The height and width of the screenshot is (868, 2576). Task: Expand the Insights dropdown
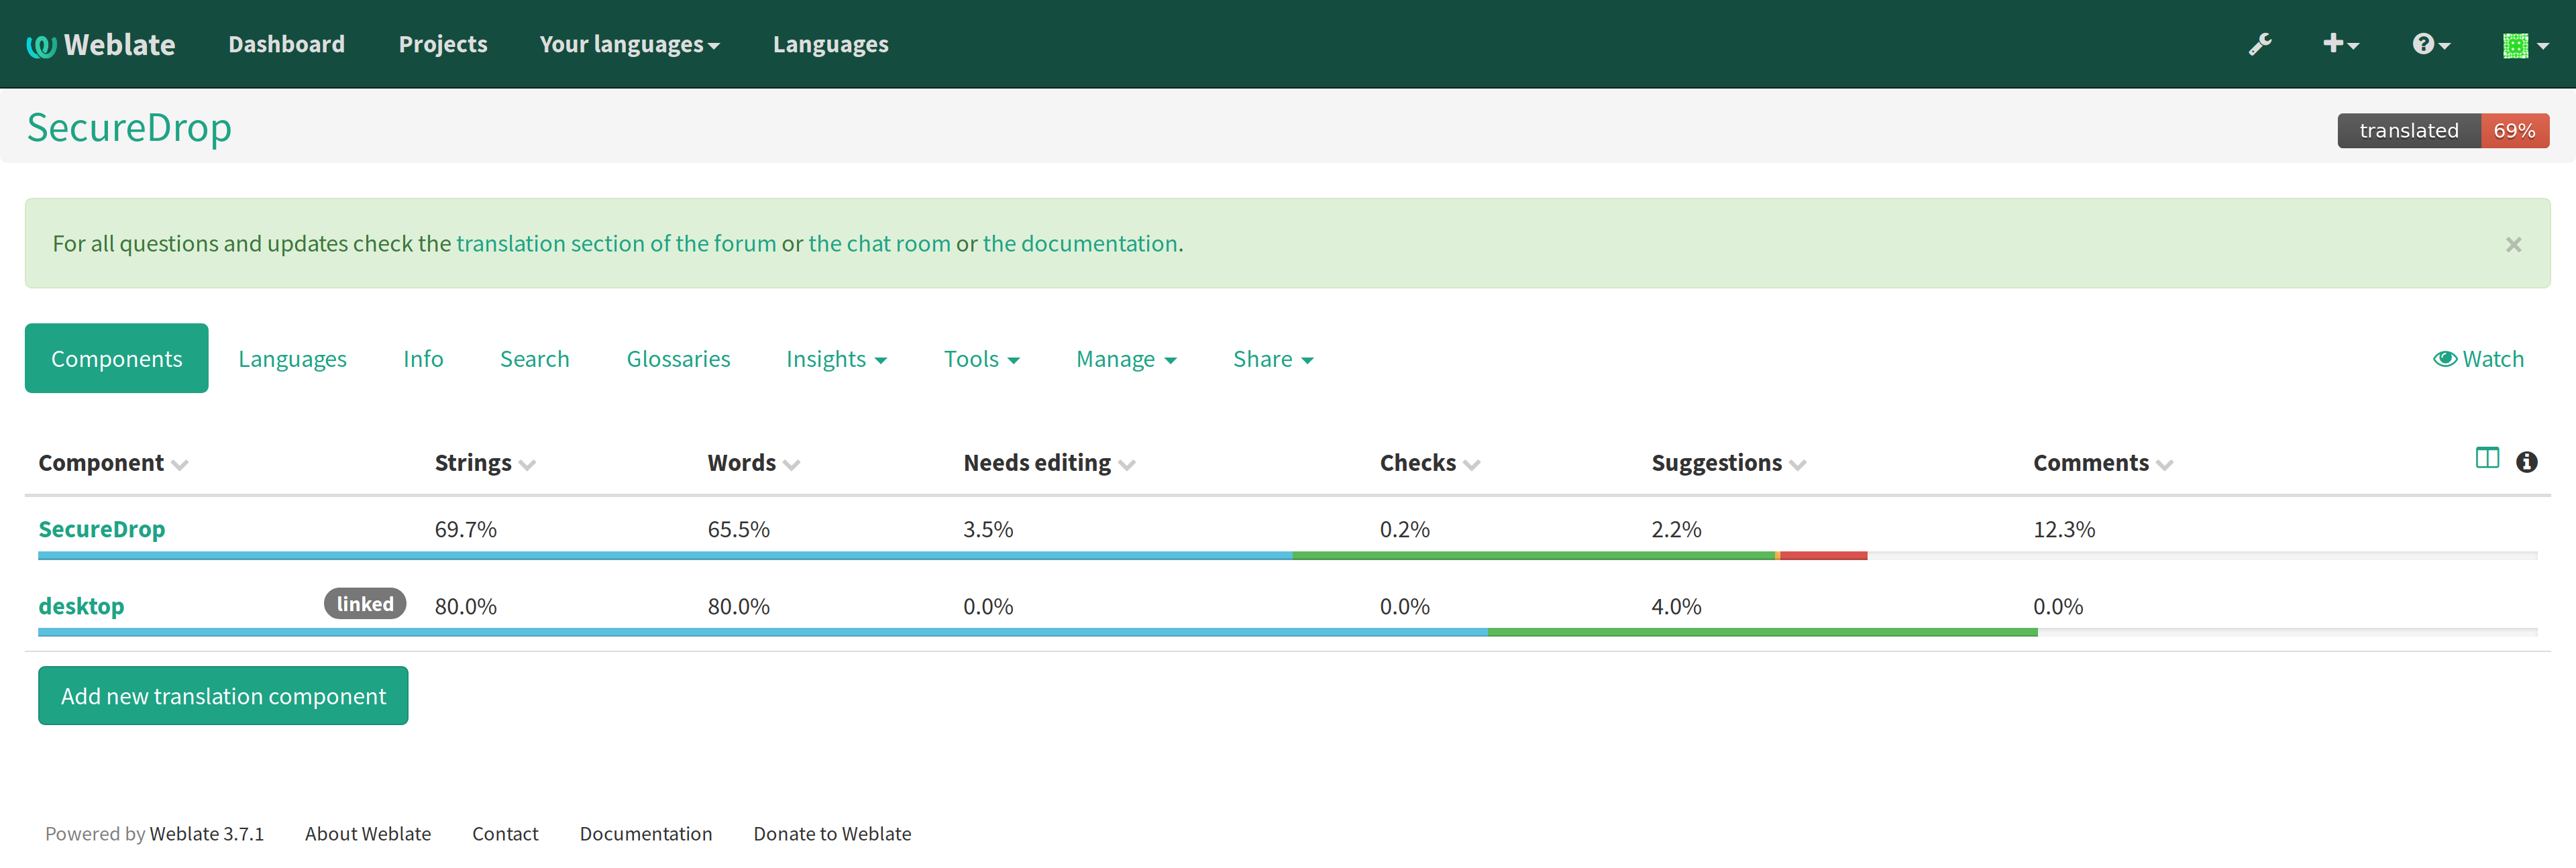[x=836, y=359]
